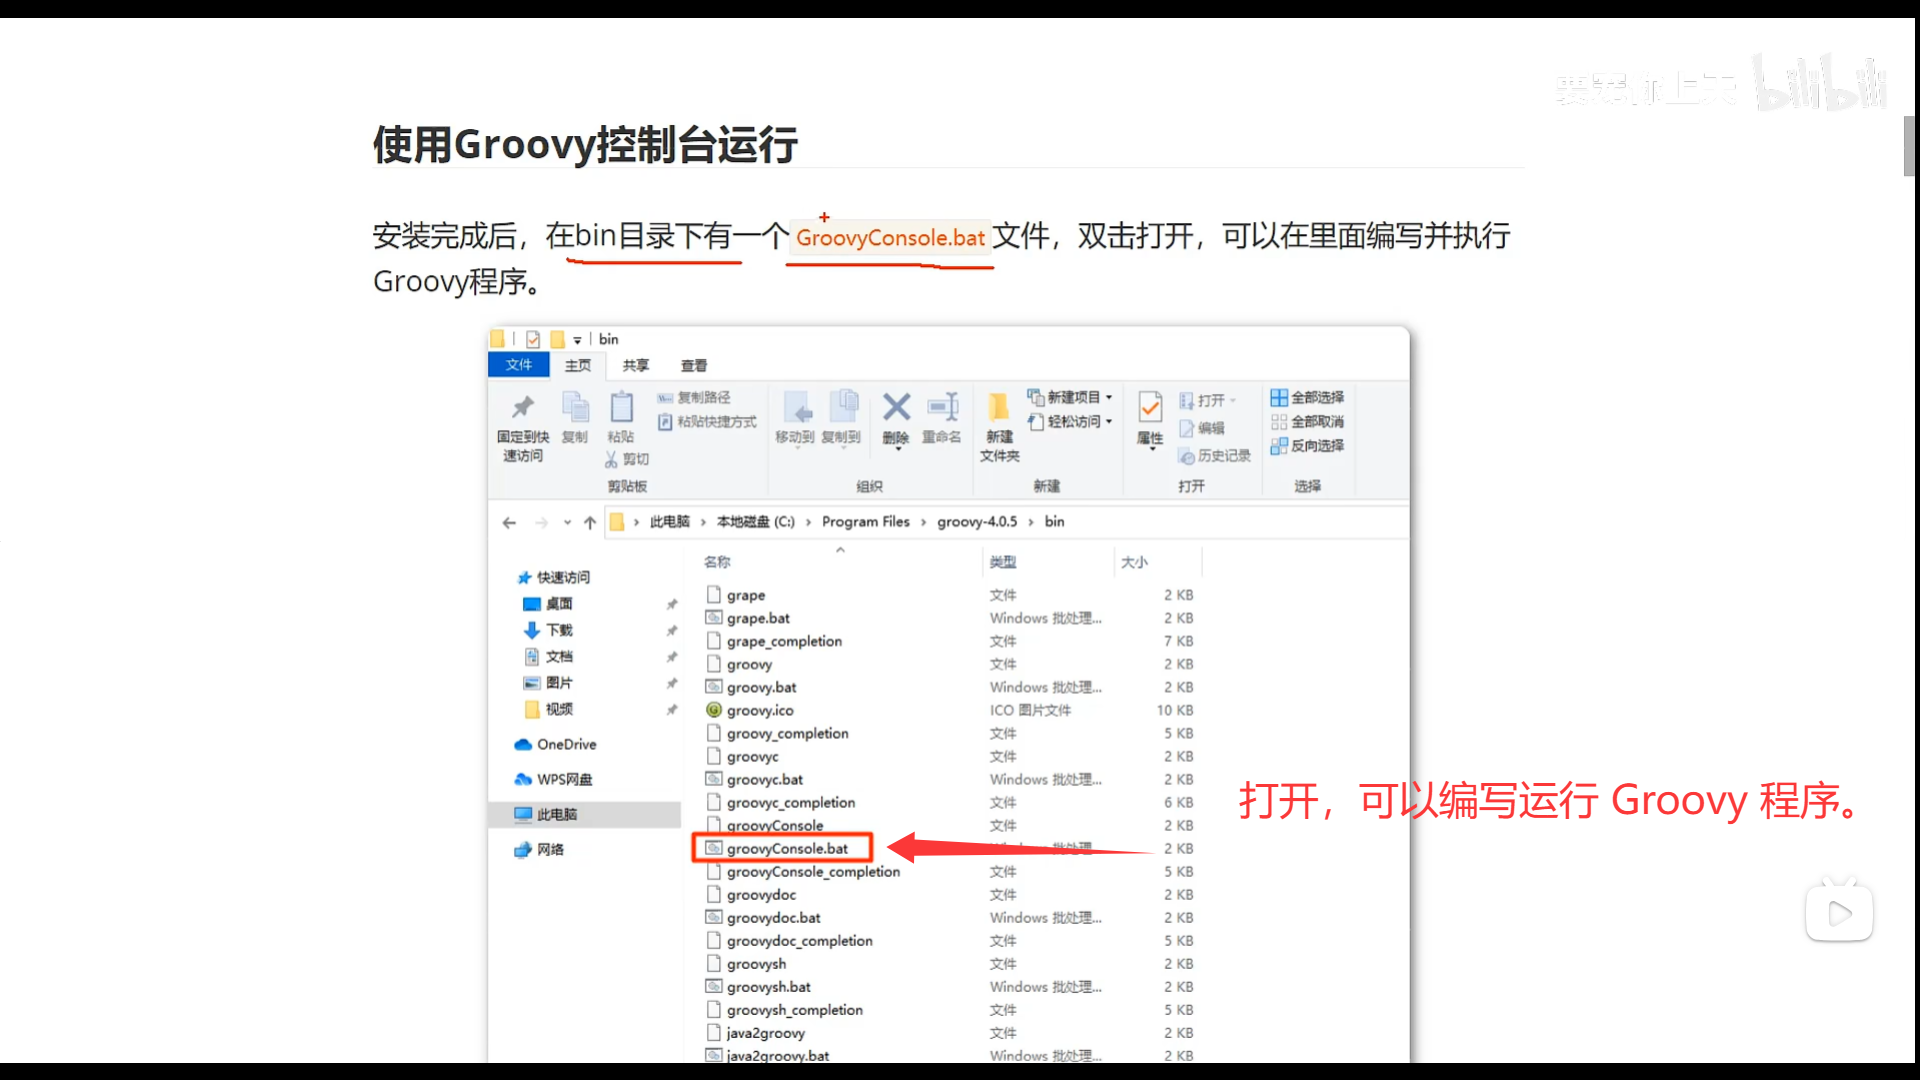1920x1080 pixels.
Task: Switch to the 查看 ribbon tab
Action: click(x=694, y=365)
